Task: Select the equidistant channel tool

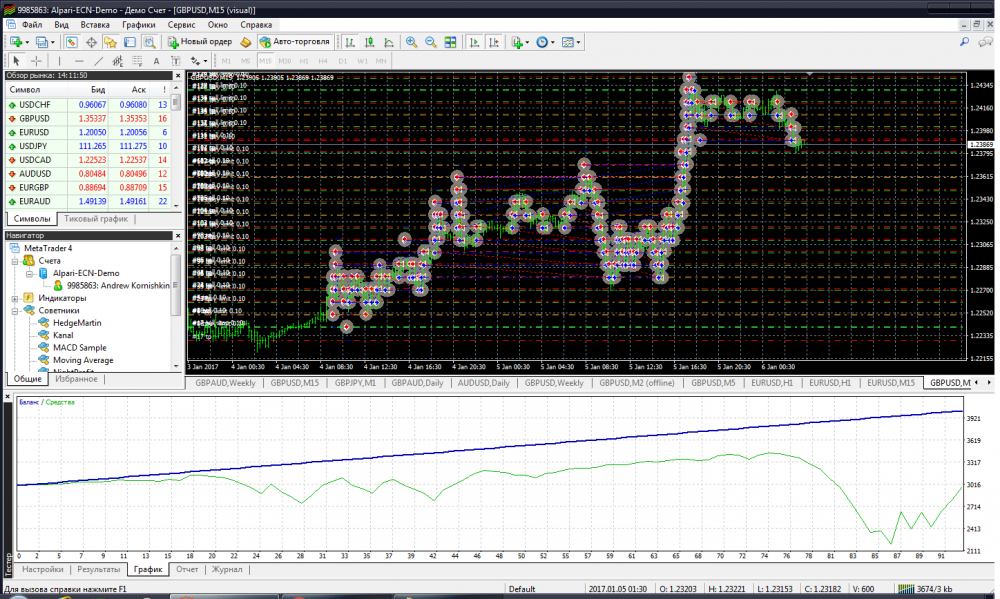Action: [117, 61]
